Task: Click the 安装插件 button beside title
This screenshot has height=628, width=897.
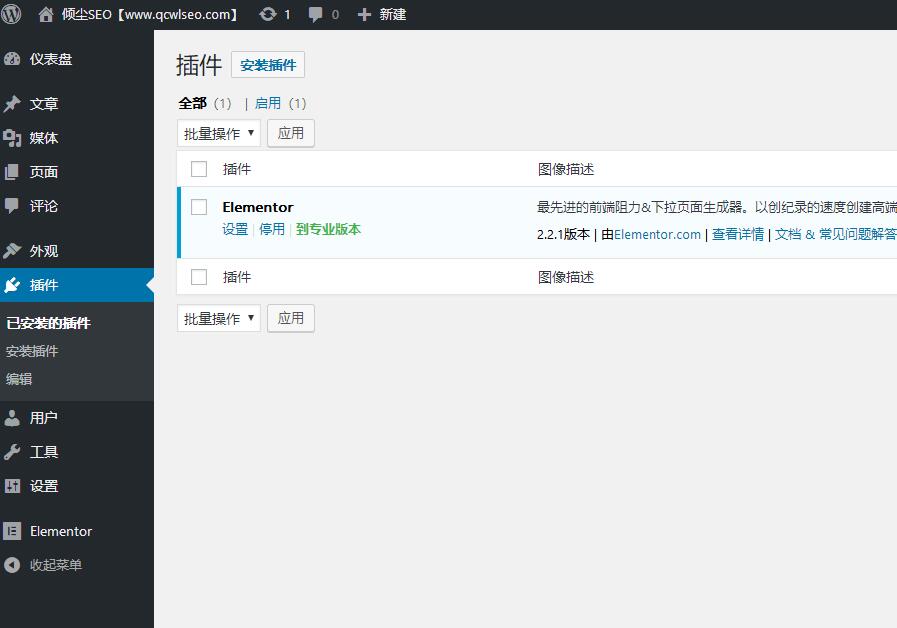Action: pyautogui.click(x=268, y=65)
